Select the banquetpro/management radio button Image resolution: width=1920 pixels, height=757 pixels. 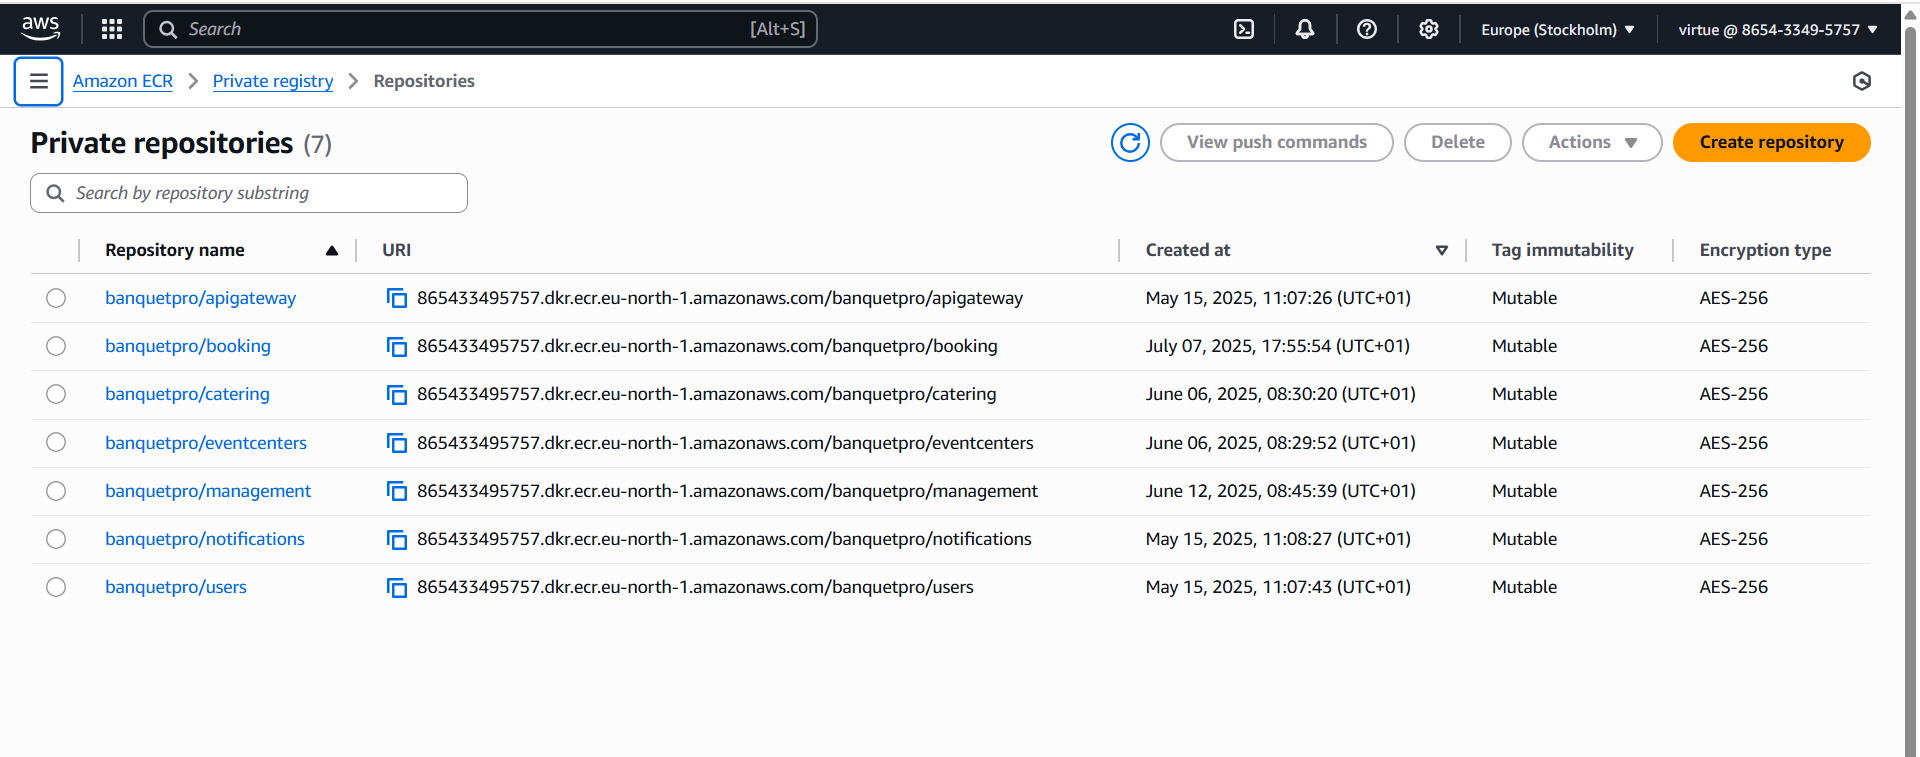[56, 491]
